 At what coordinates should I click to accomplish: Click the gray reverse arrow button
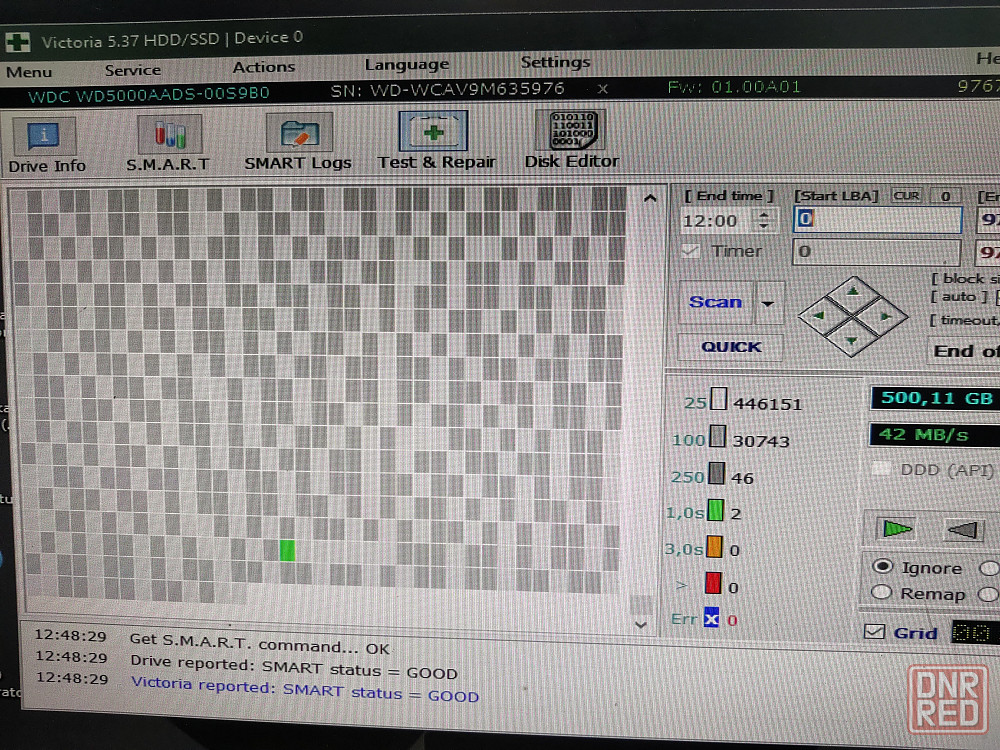tap(962, 529)
